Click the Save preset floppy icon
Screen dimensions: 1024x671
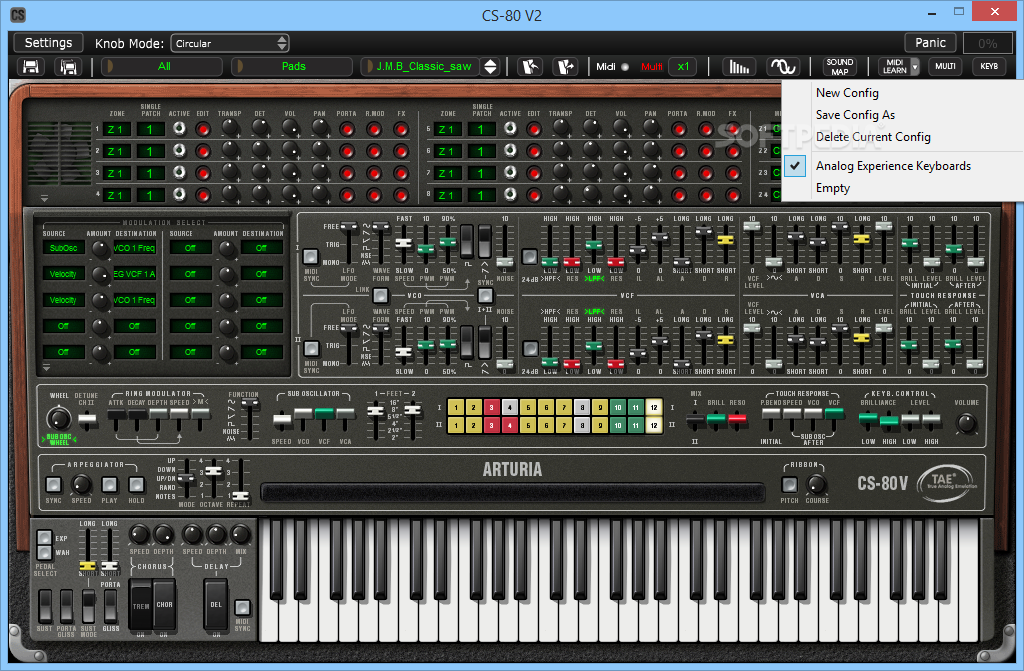[x=31, y=67]
